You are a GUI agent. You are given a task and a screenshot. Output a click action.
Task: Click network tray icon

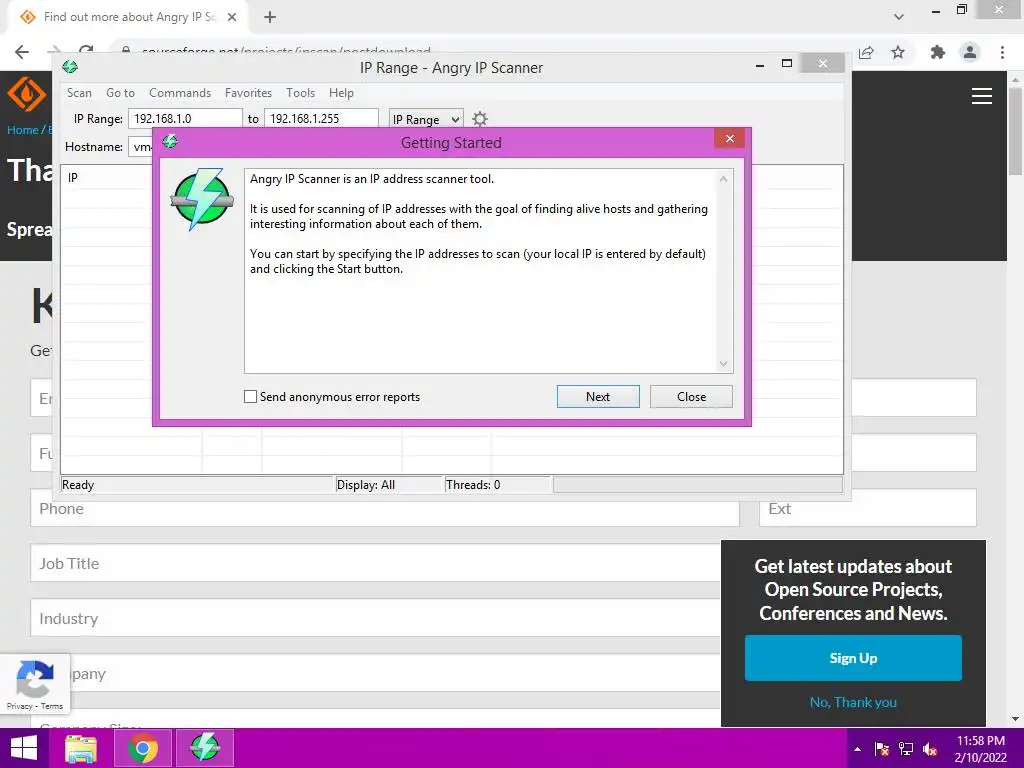(x=906, y=749)
